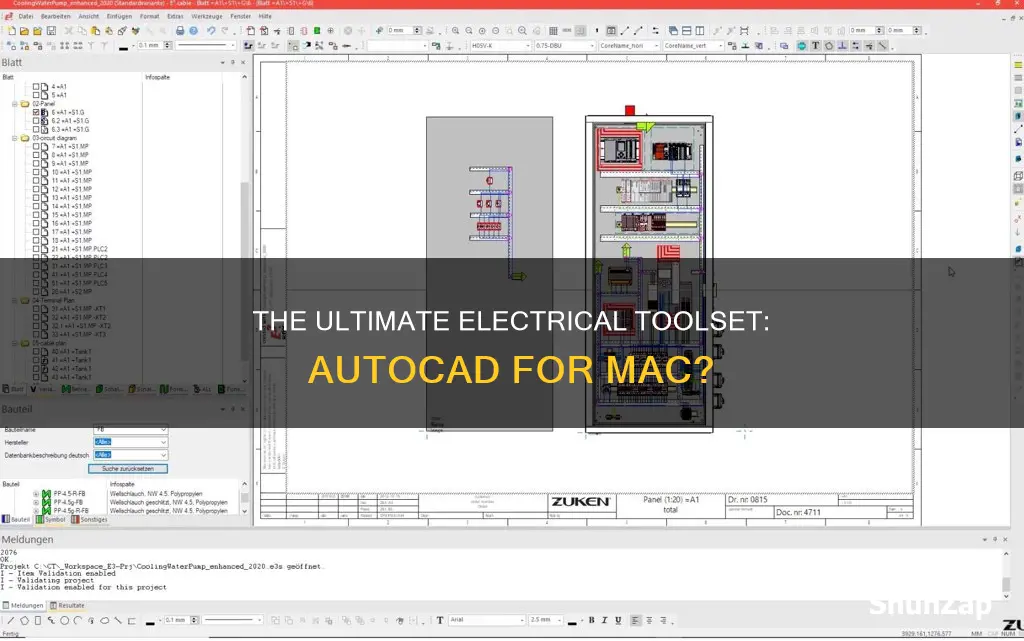1024x641 pixels.
Task: Open the Hilfe menu
Action: [264, 16]
